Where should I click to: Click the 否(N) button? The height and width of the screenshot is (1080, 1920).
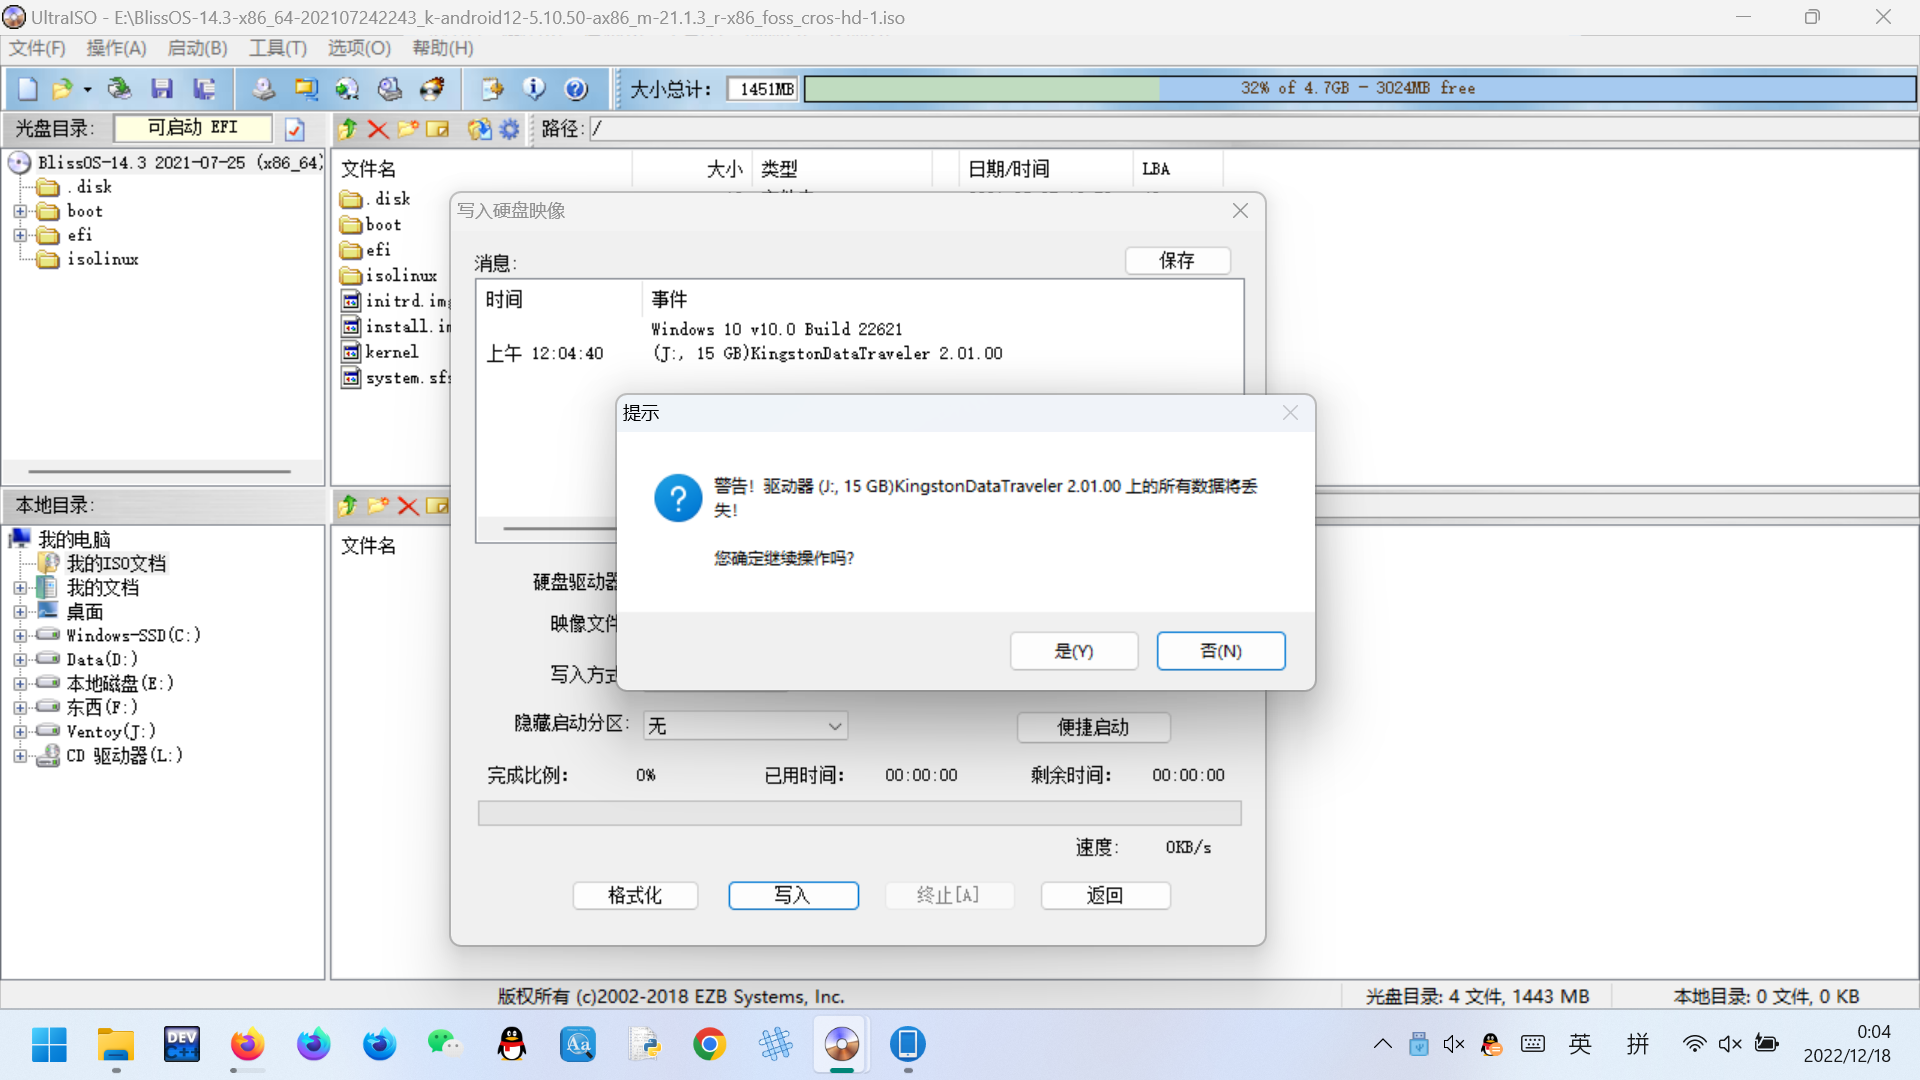tap(1220, 651)
